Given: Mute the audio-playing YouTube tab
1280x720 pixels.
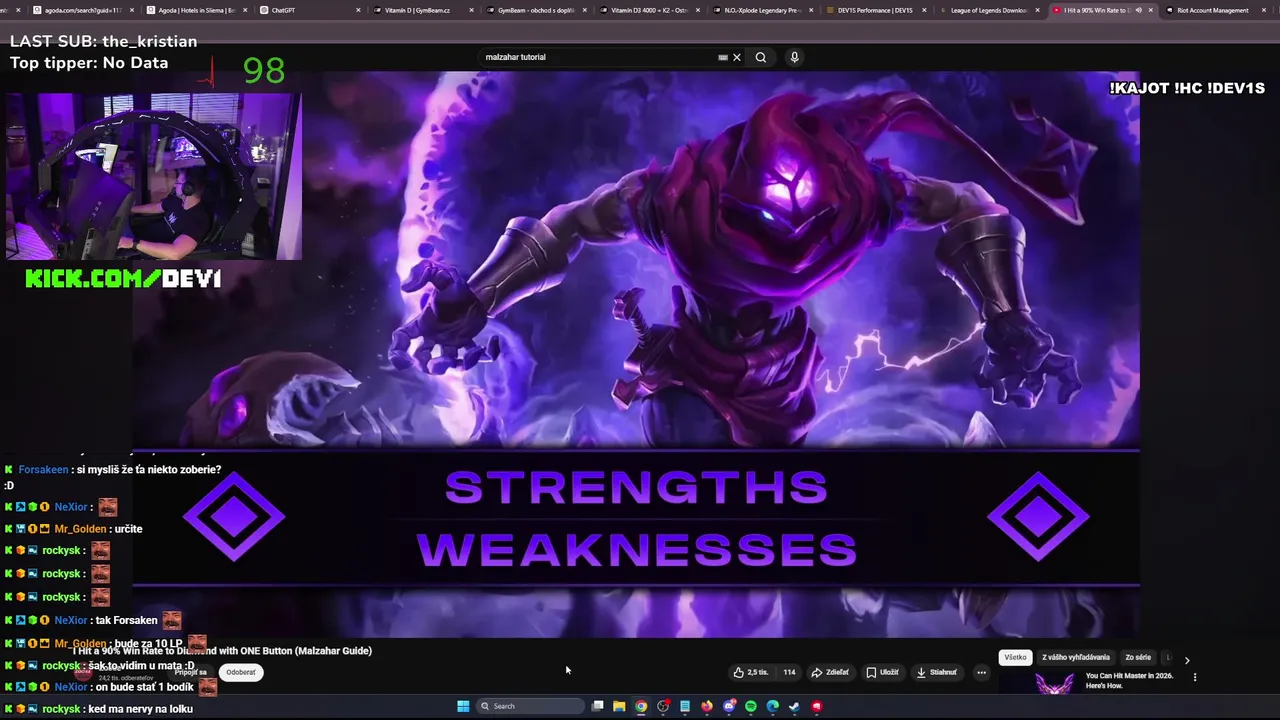Looking at the screenshot, I should point(1138,10).
